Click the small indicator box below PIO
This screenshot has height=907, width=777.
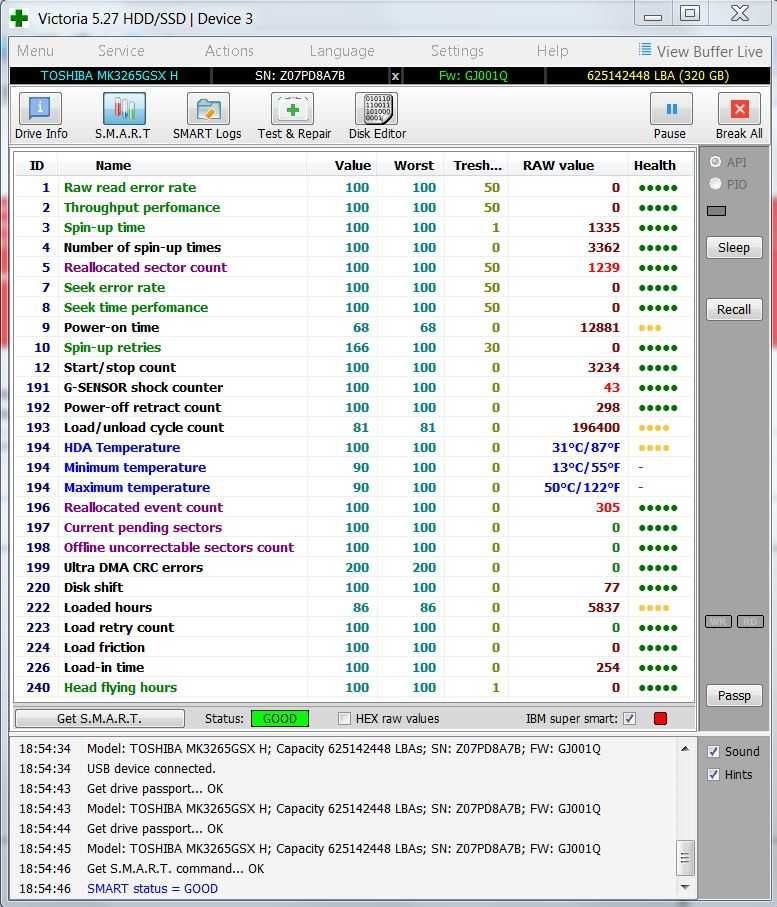[x=716, y=211]
